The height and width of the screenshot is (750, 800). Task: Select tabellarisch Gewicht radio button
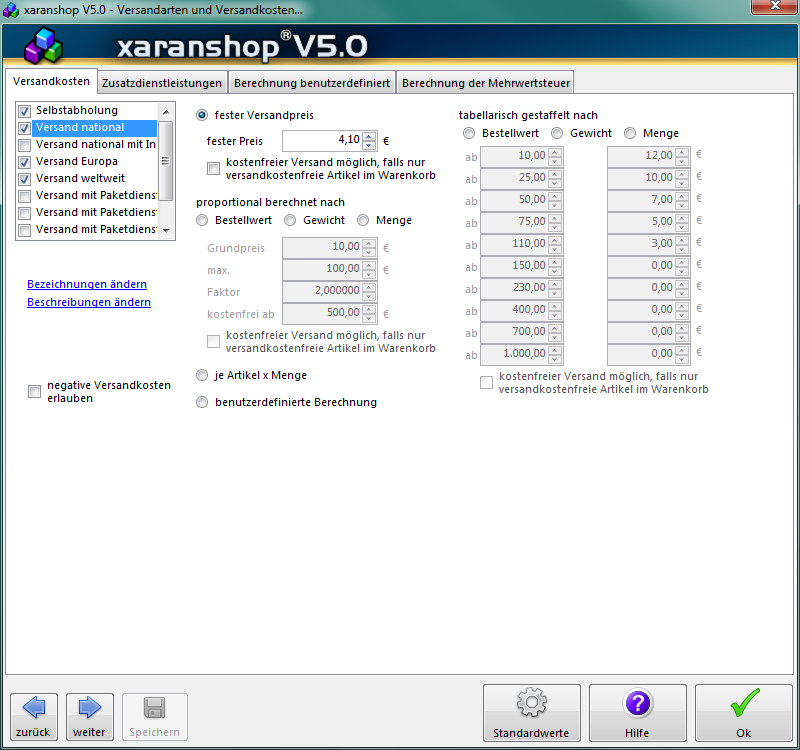[557, 133]
